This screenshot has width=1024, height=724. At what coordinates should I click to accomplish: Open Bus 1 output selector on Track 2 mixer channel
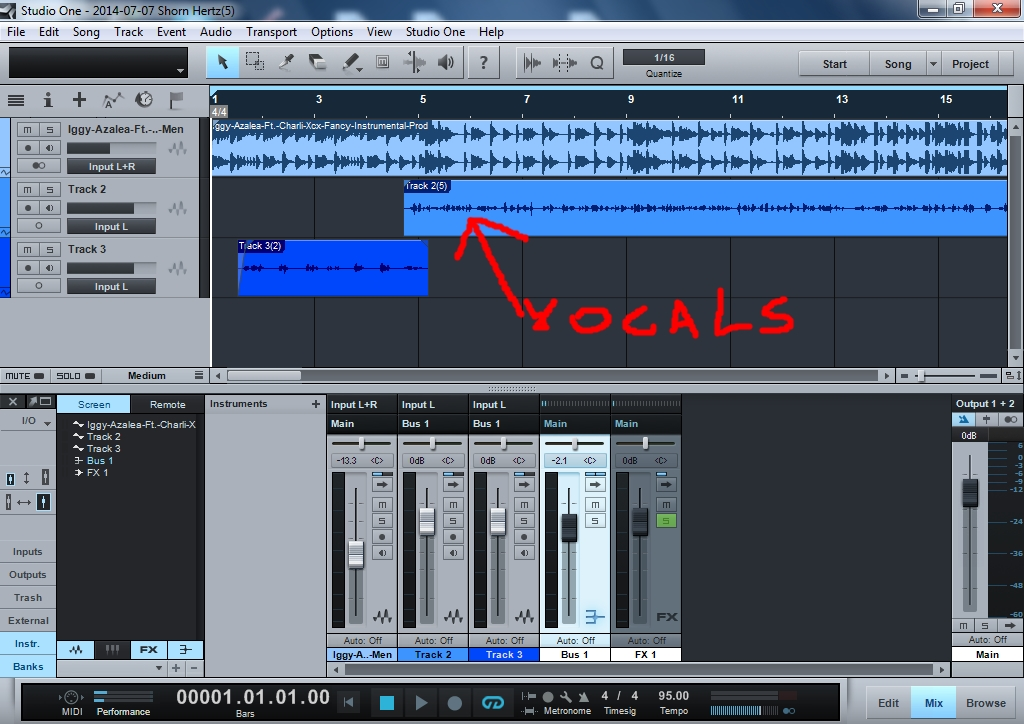click(432, 424)
